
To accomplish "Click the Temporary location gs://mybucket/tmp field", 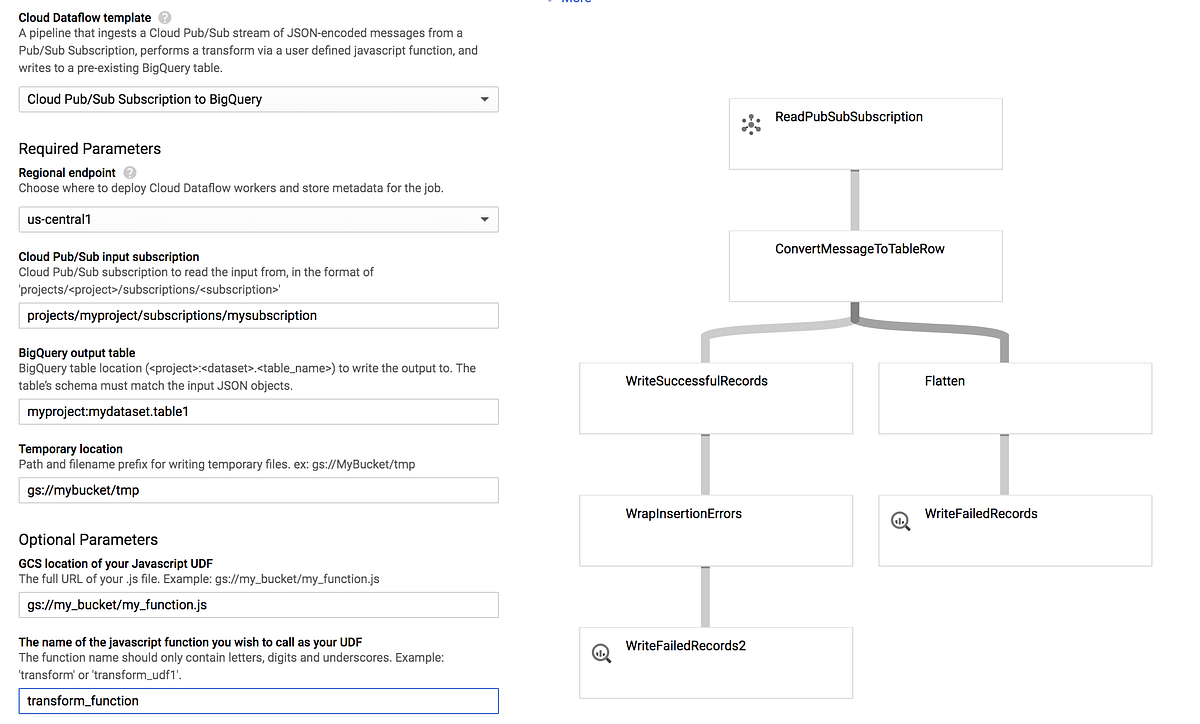I will click(x=258, y=490).
